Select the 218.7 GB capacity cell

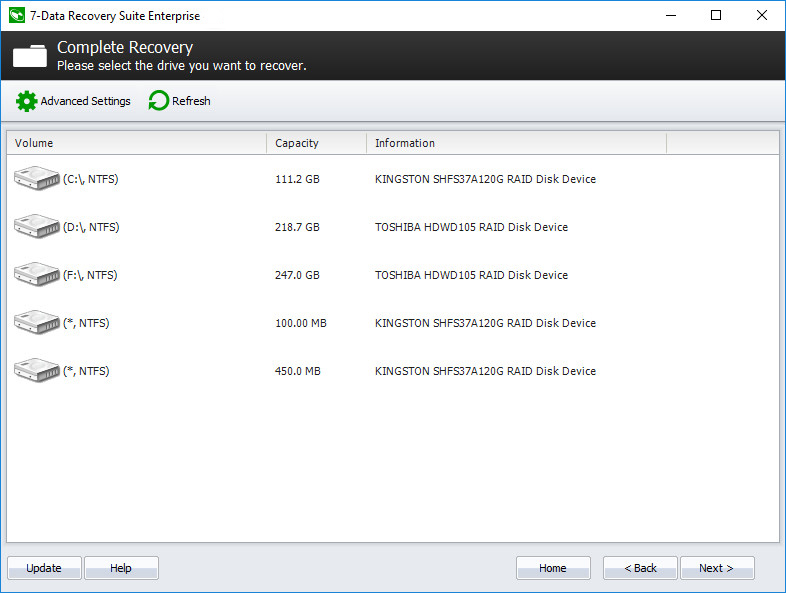coord(297,227)
